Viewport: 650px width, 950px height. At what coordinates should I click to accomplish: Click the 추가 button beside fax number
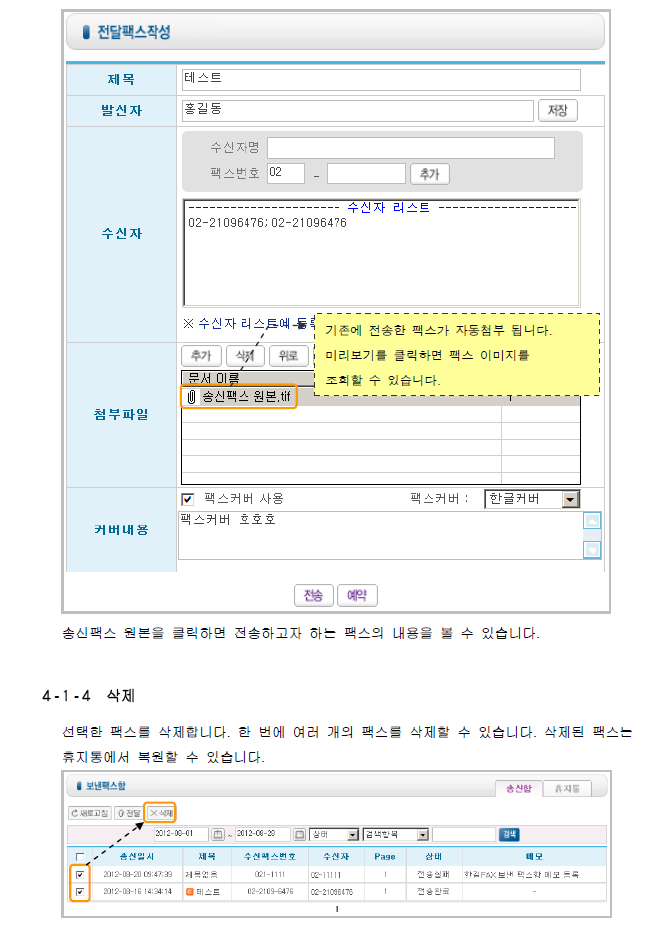pyautogui.click(x=429, y=174)
